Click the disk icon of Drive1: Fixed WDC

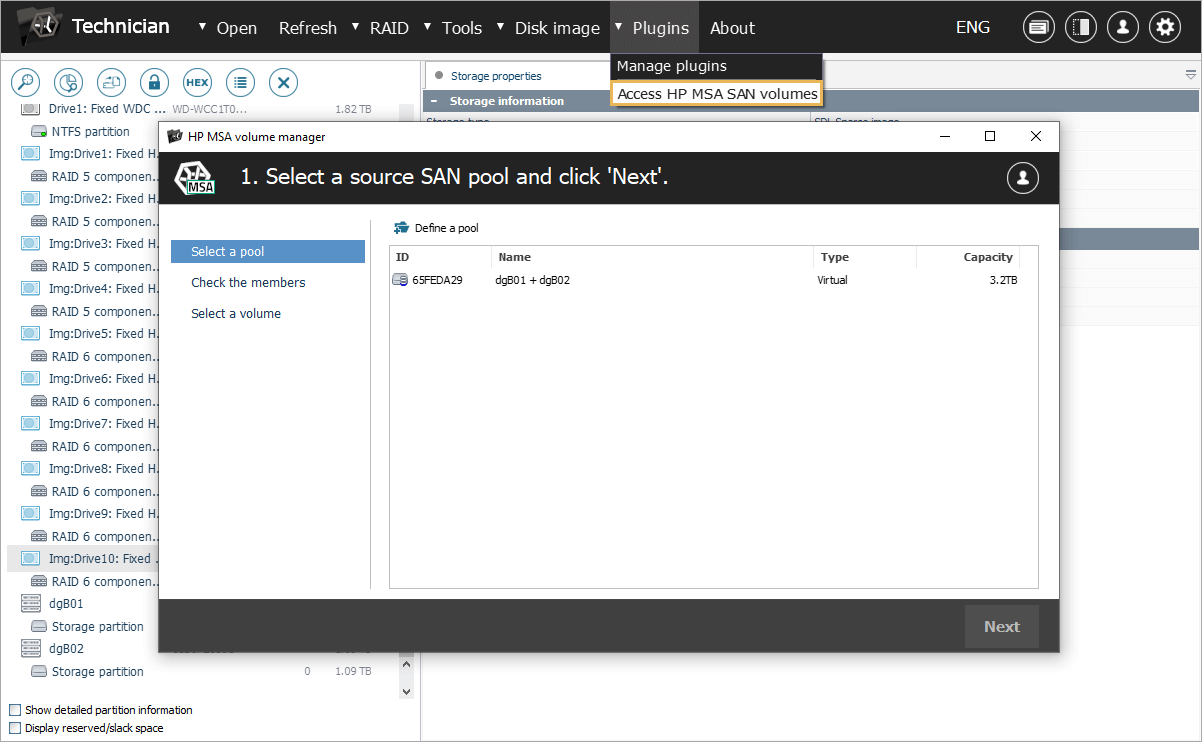click(31, 108)
